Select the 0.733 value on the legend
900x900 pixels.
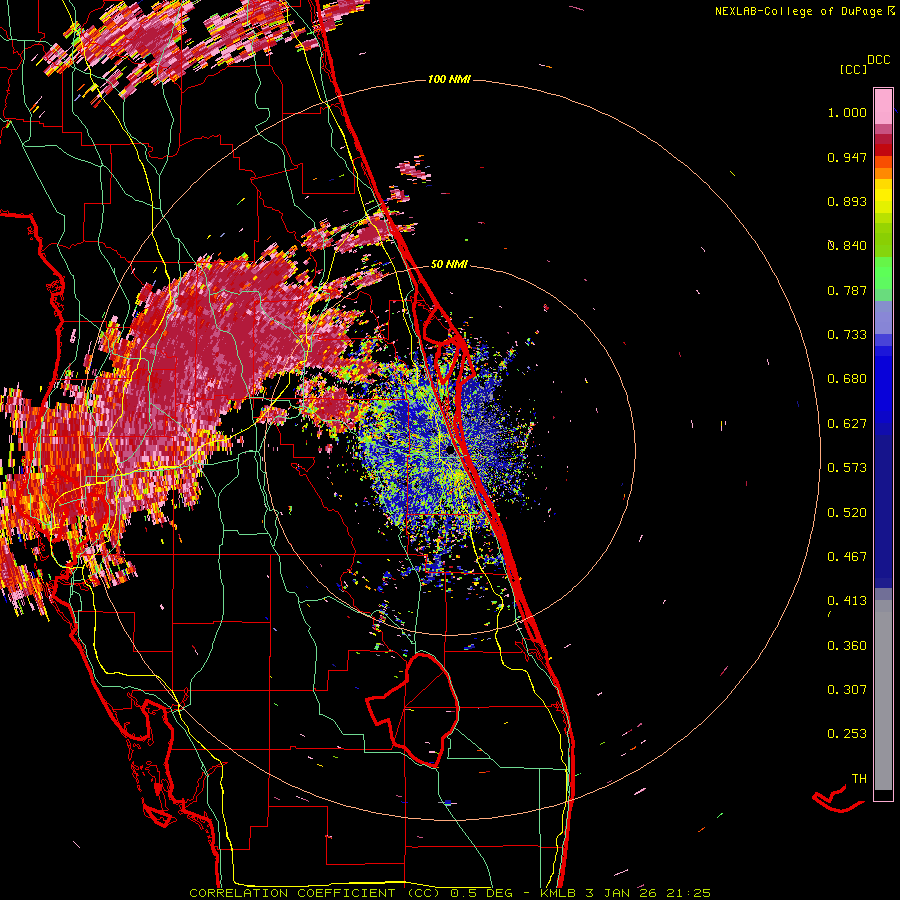tap(847, 335)
